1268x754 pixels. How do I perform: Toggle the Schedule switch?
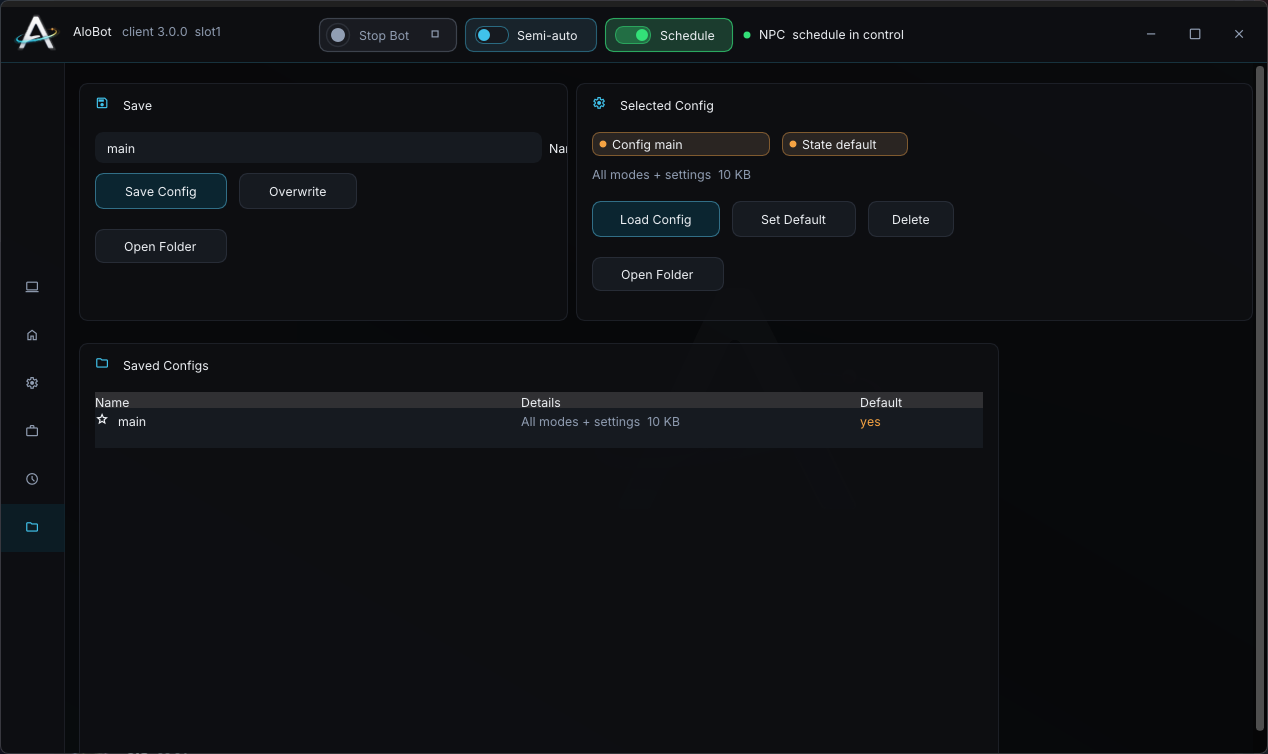632,35
